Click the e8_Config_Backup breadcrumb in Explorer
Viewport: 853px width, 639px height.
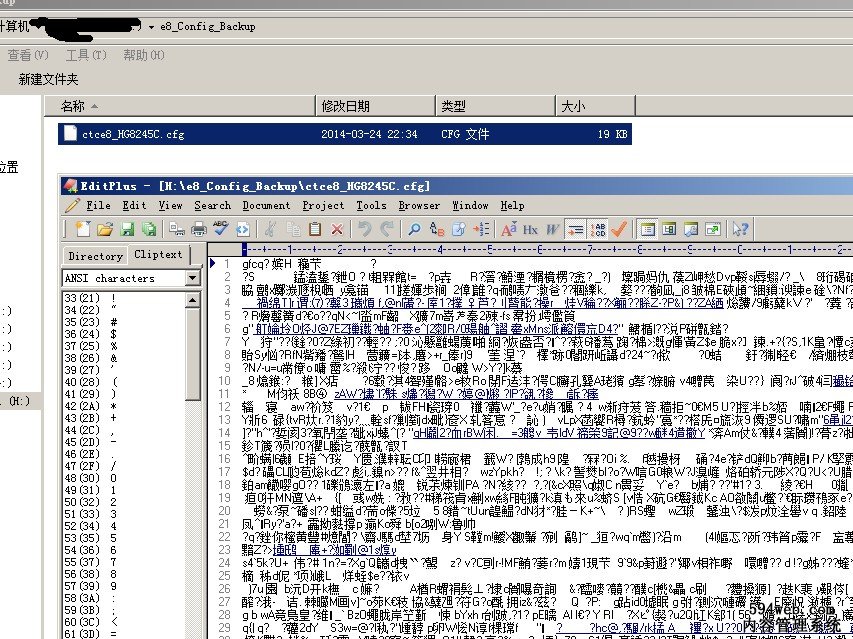[x=208, y=27]
